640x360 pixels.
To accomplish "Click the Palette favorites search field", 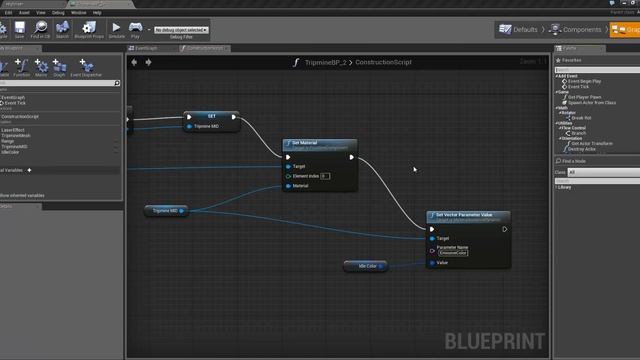I will 597,70.
